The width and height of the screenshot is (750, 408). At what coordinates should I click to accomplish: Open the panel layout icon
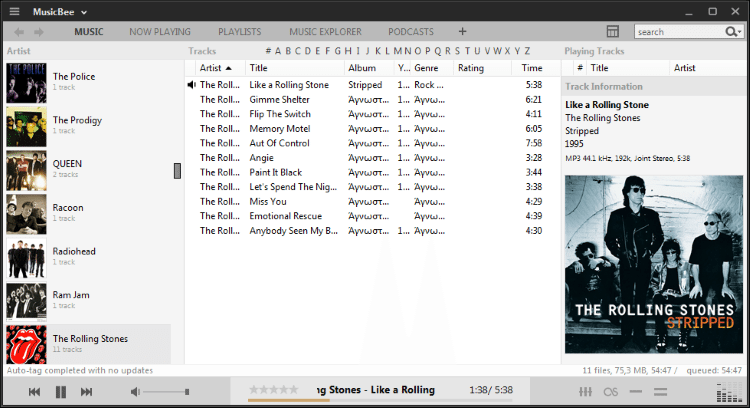(613, 32)
